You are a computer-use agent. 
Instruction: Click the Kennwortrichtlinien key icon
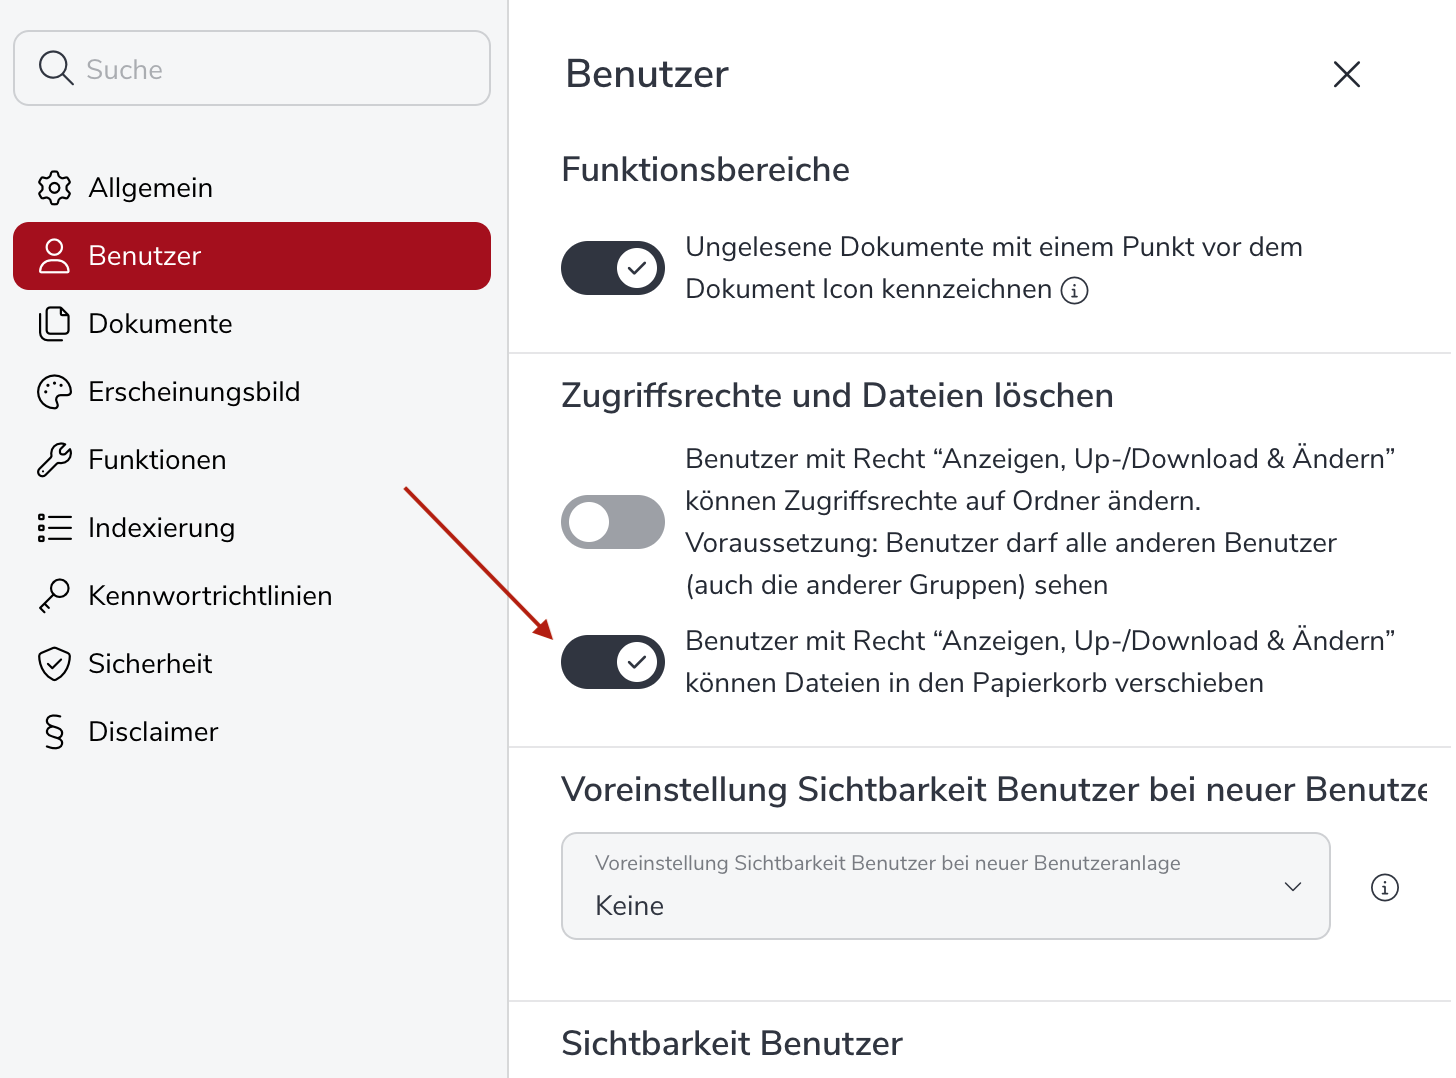coord(54,596)
